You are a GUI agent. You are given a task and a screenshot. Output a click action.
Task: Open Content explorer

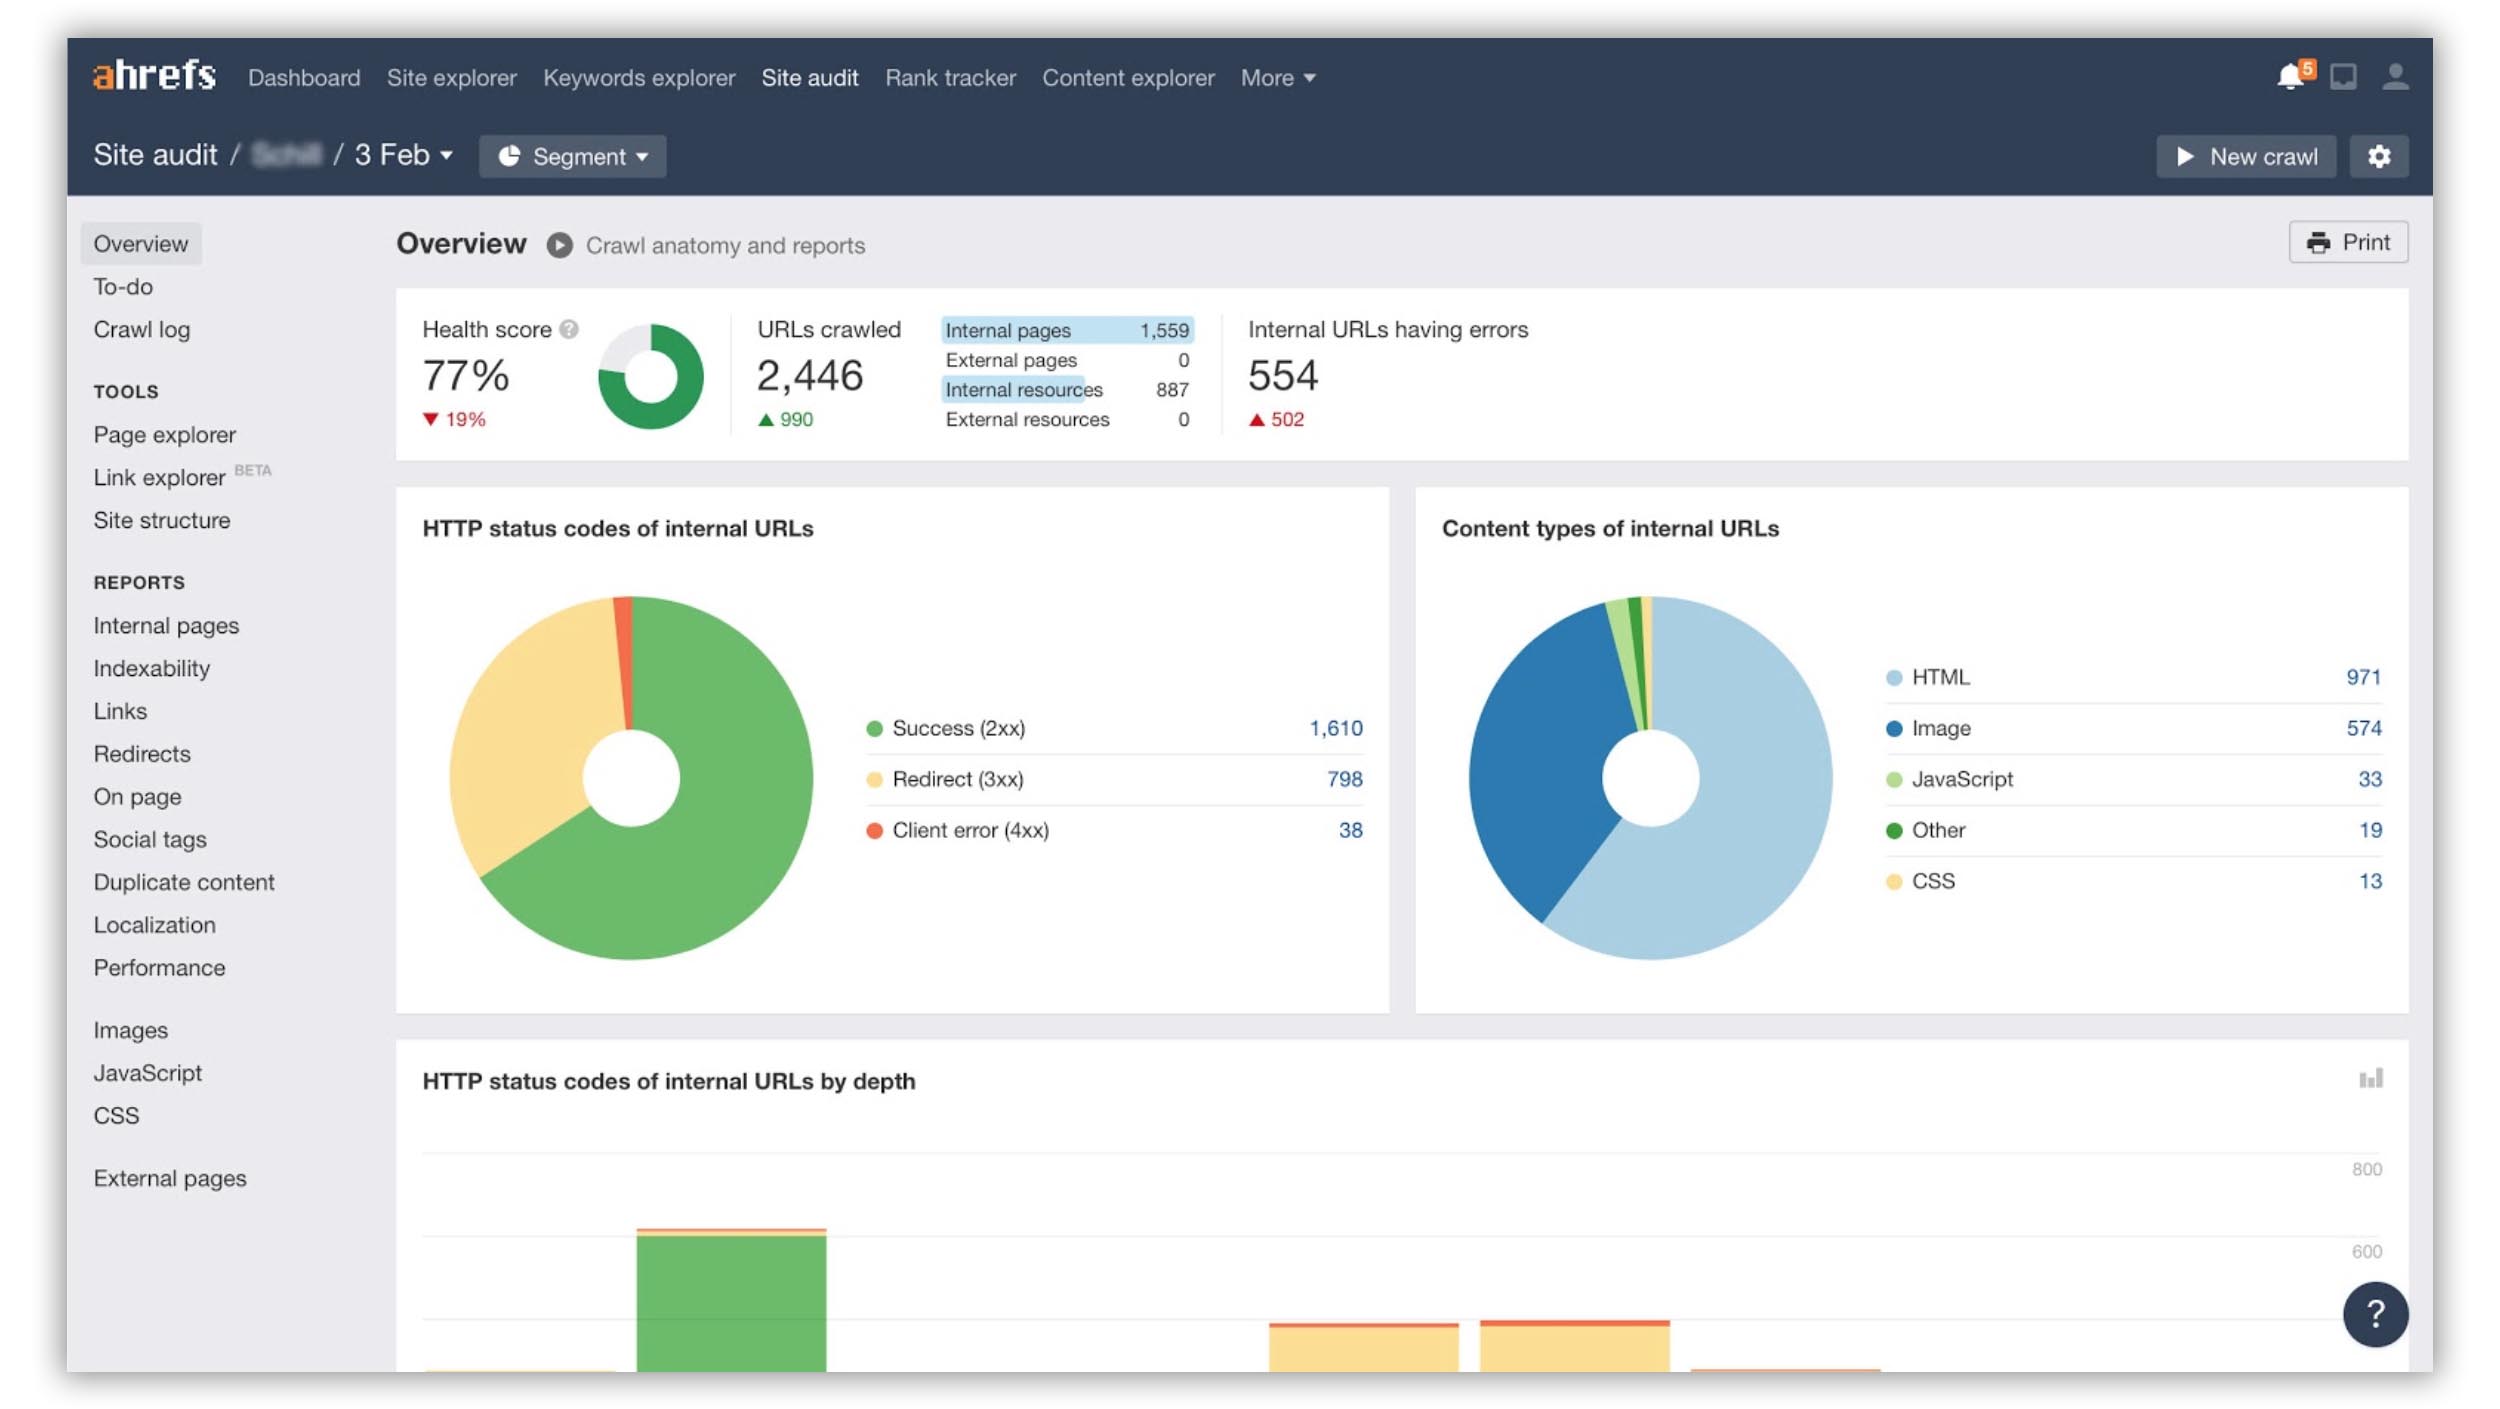1128,77
